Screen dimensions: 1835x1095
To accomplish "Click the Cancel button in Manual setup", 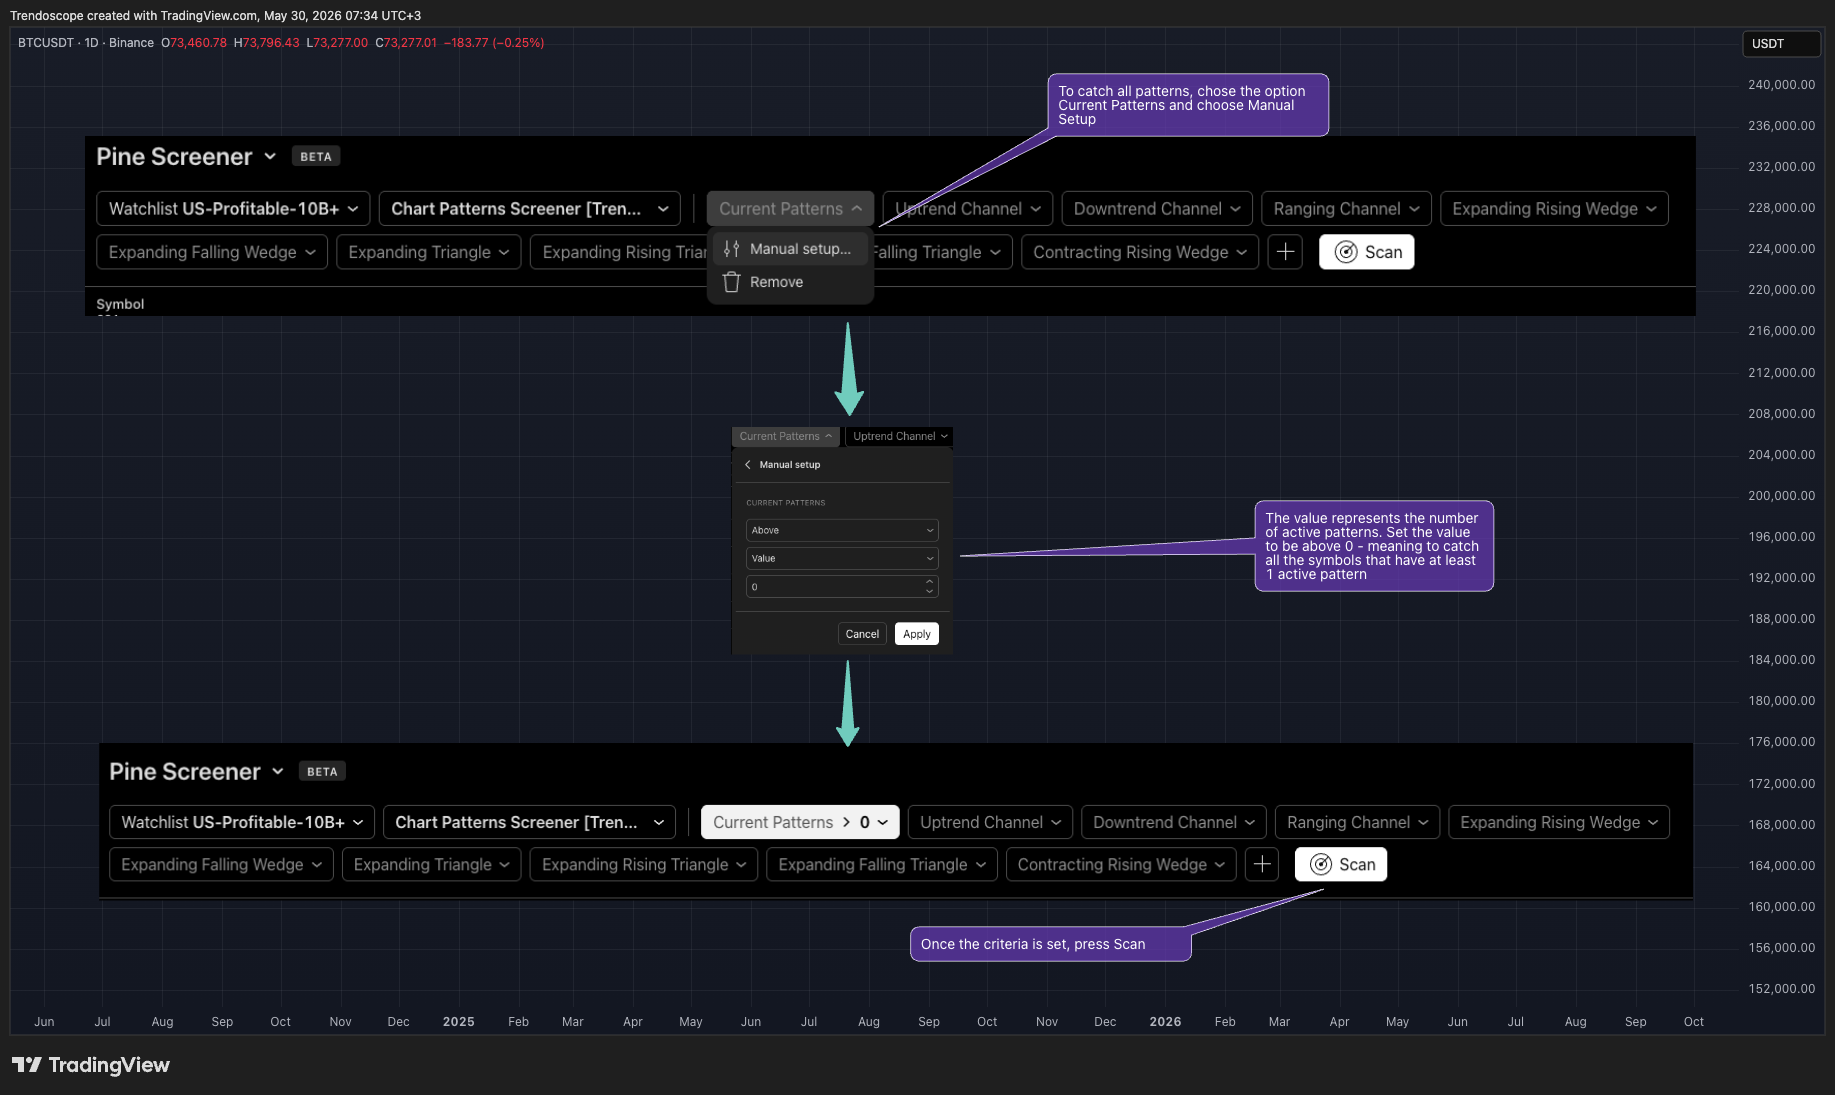I will [862, 634].
